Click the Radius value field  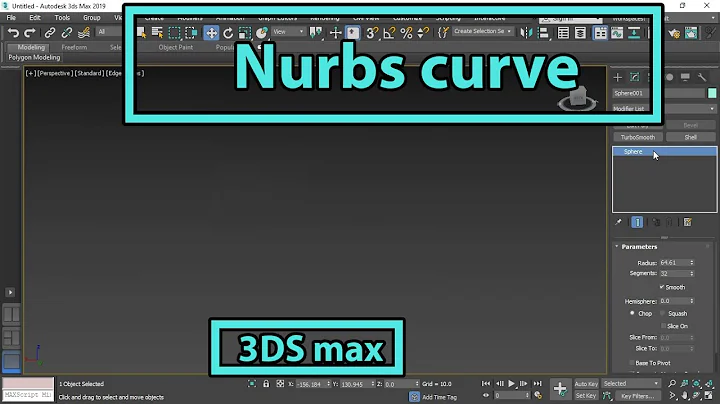pyautogui.click(x=674, y=263)
